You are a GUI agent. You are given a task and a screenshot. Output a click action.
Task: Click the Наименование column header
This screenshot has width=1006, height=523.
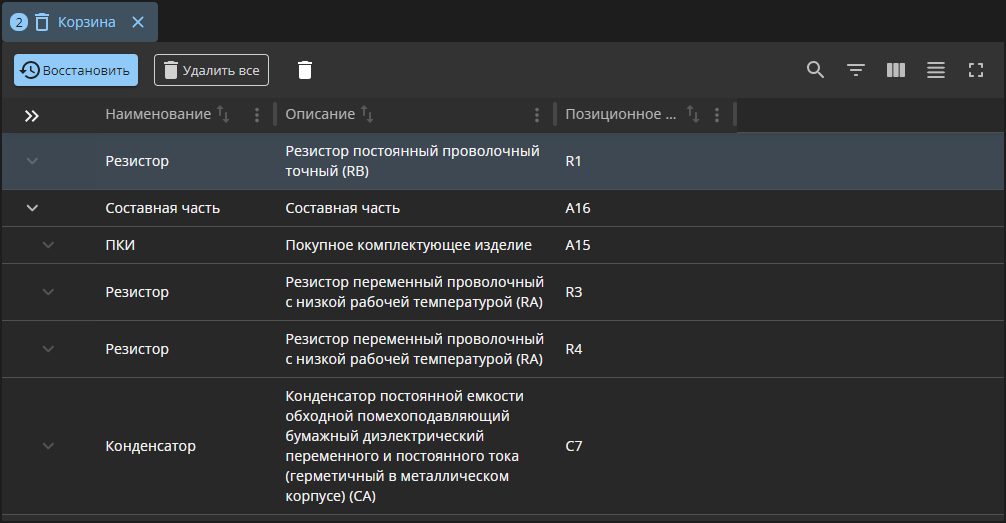tap(158, 114)
